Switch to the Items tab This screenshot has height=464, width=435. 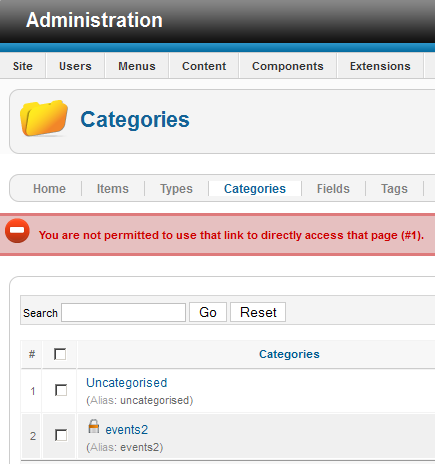(x=113, y=189)
